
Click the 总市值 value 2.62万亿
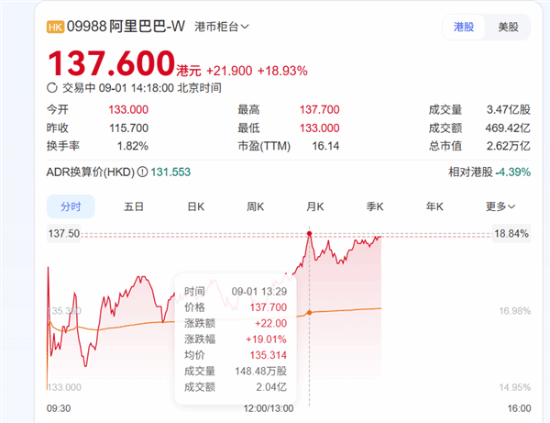(508, 146)
